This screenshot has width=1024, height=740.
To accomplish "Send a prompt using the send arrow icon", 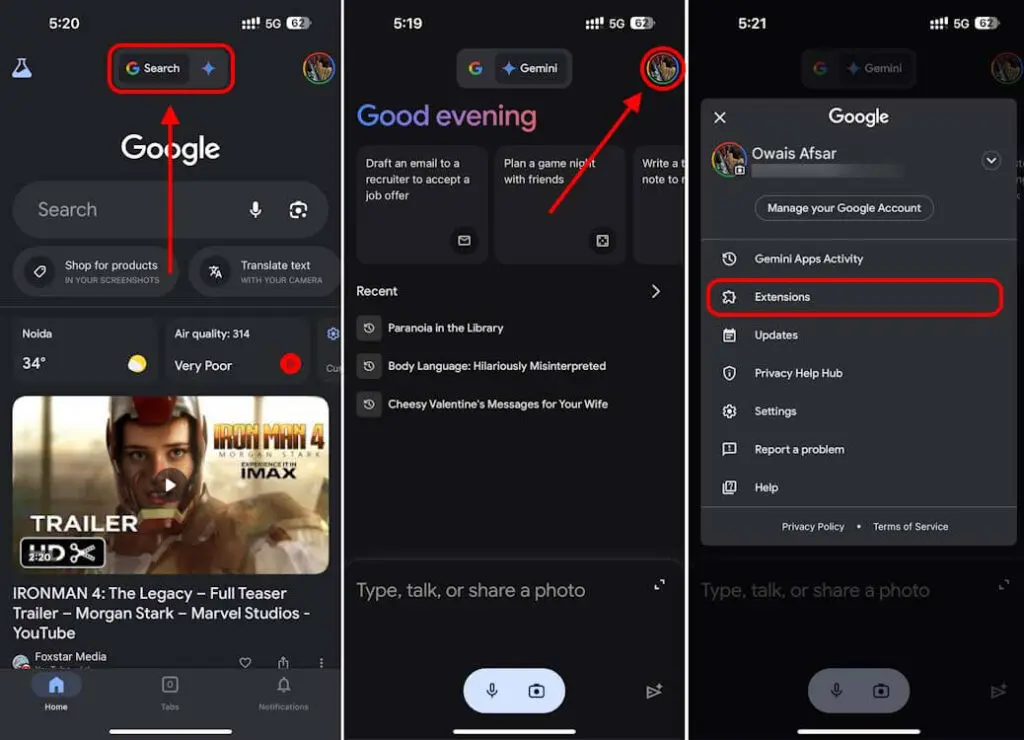I will tap(655, 690).
